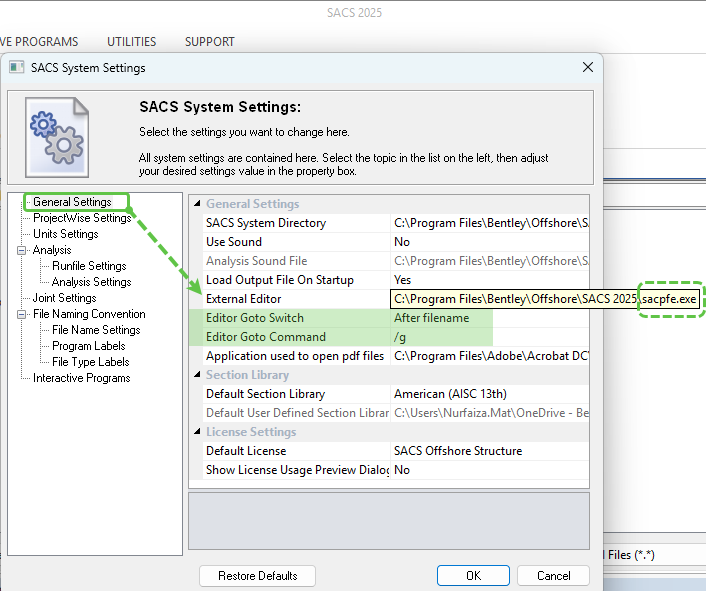706x591 pixels.
Task: Choose Interactive Programs tree item
Action: point(81,378)
